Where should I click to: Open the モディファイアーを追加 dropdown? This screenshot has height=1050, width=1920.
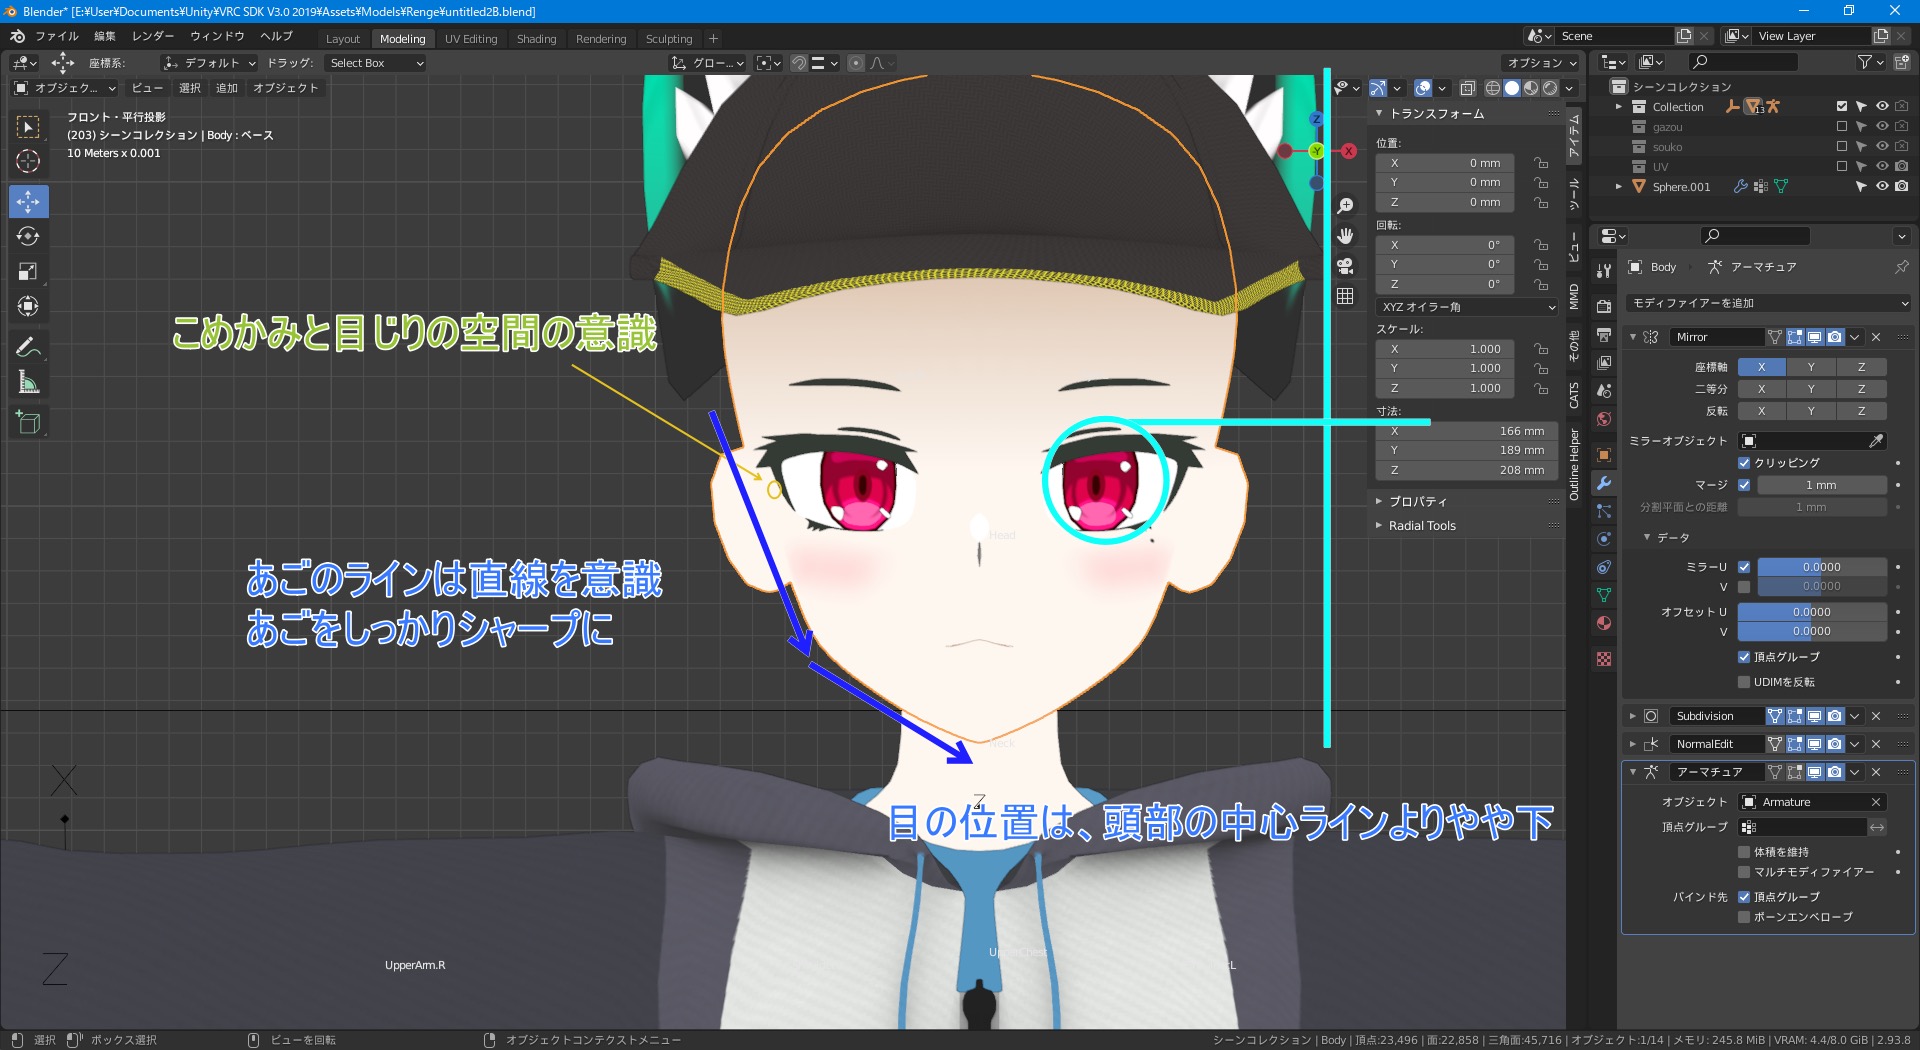[x=1768, y=303]
